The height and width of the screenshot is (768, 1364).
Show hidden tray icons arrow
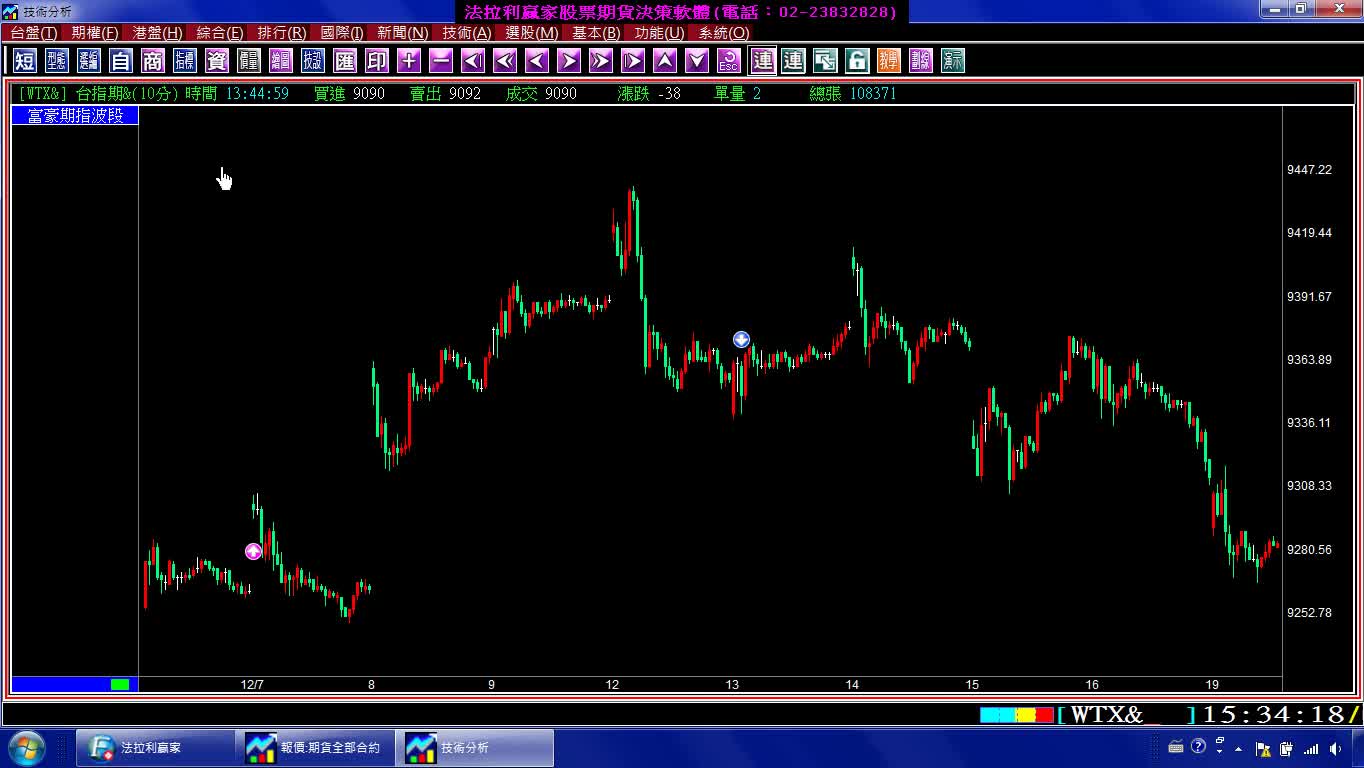click(1239, 749)
